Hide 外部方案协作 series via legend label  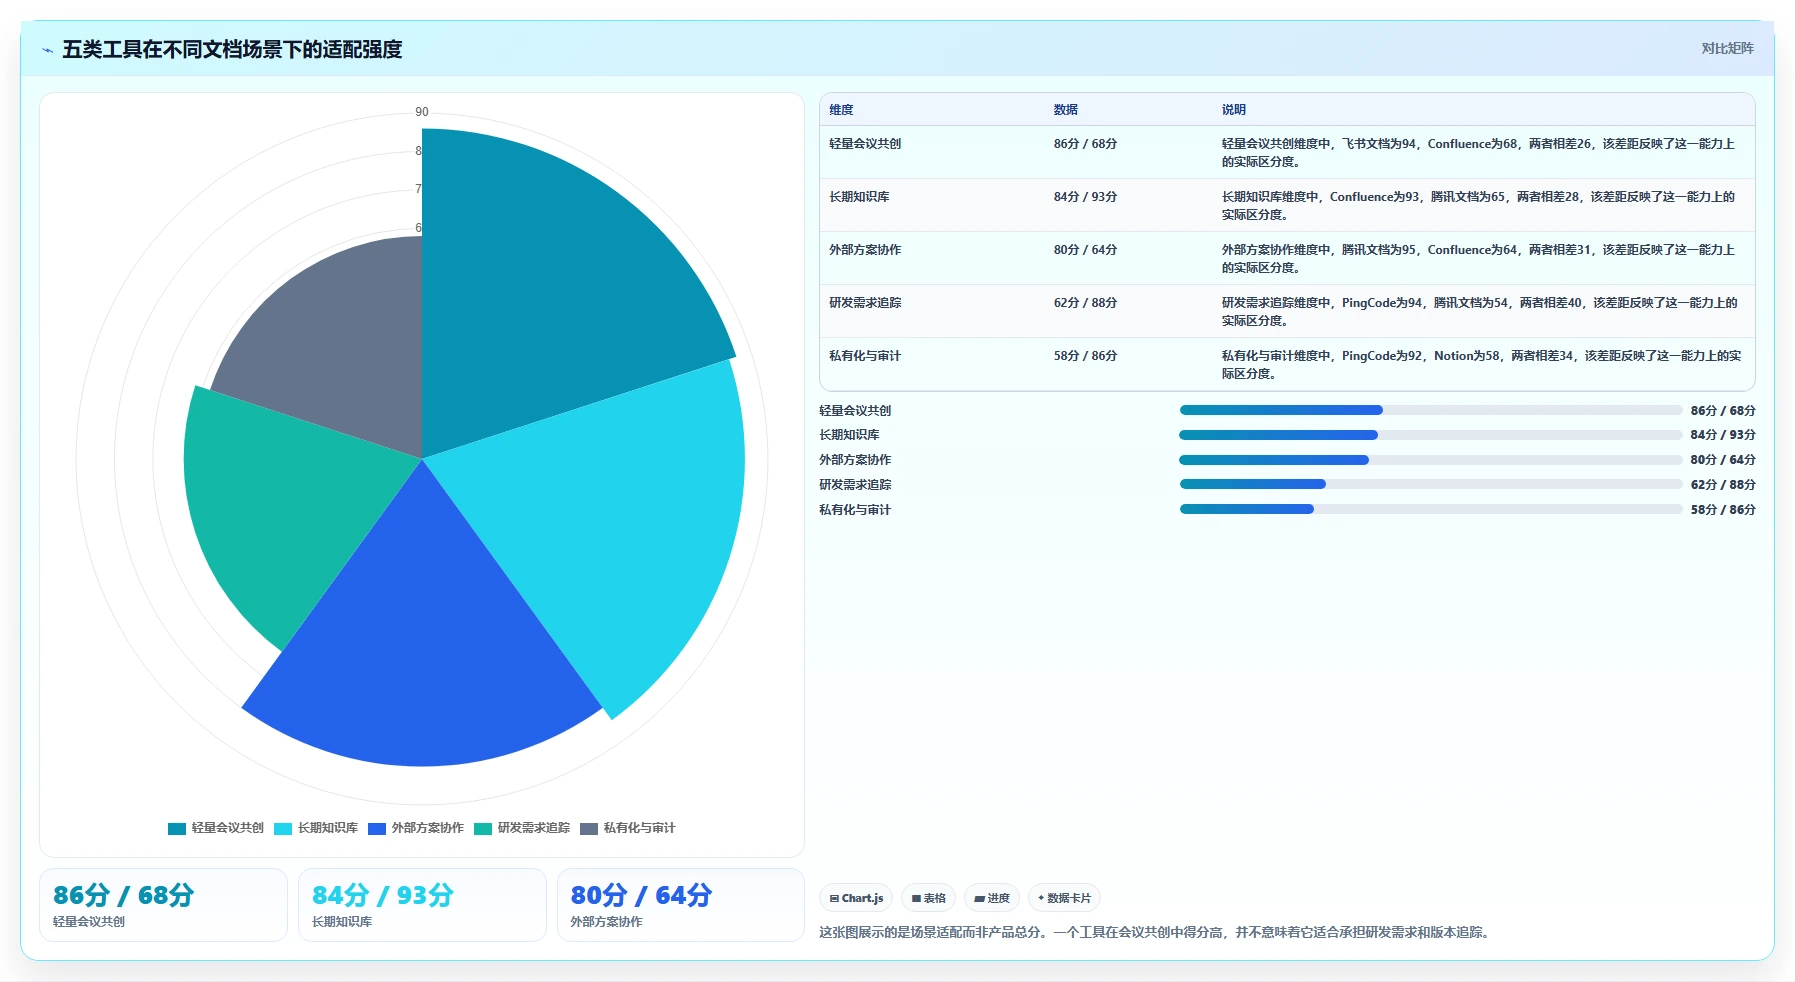pyautogui.click(x=428, y=828)
